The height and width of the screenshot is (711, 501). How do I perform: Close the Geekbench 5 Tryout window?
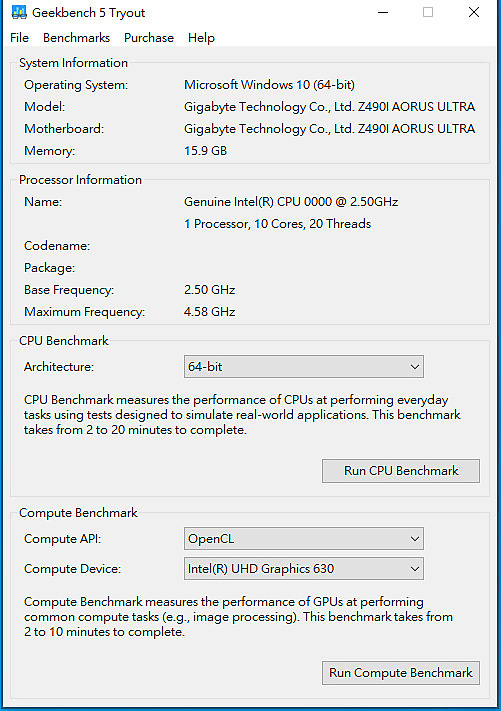click(x=474, y=12)
